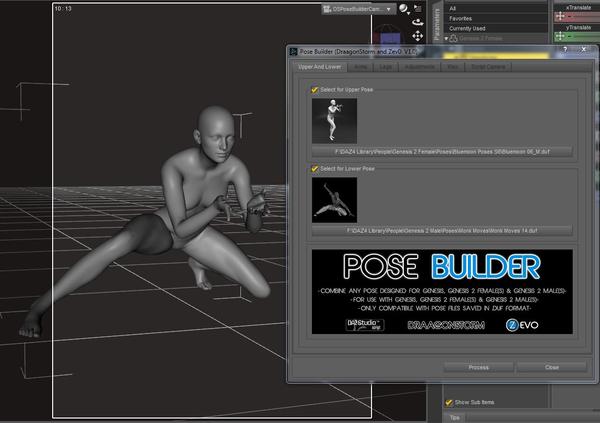The width and height of the screenshot is (600, 423).
Task: Toggle the Show Sub Items checkbox
Action: coord(449,402)
